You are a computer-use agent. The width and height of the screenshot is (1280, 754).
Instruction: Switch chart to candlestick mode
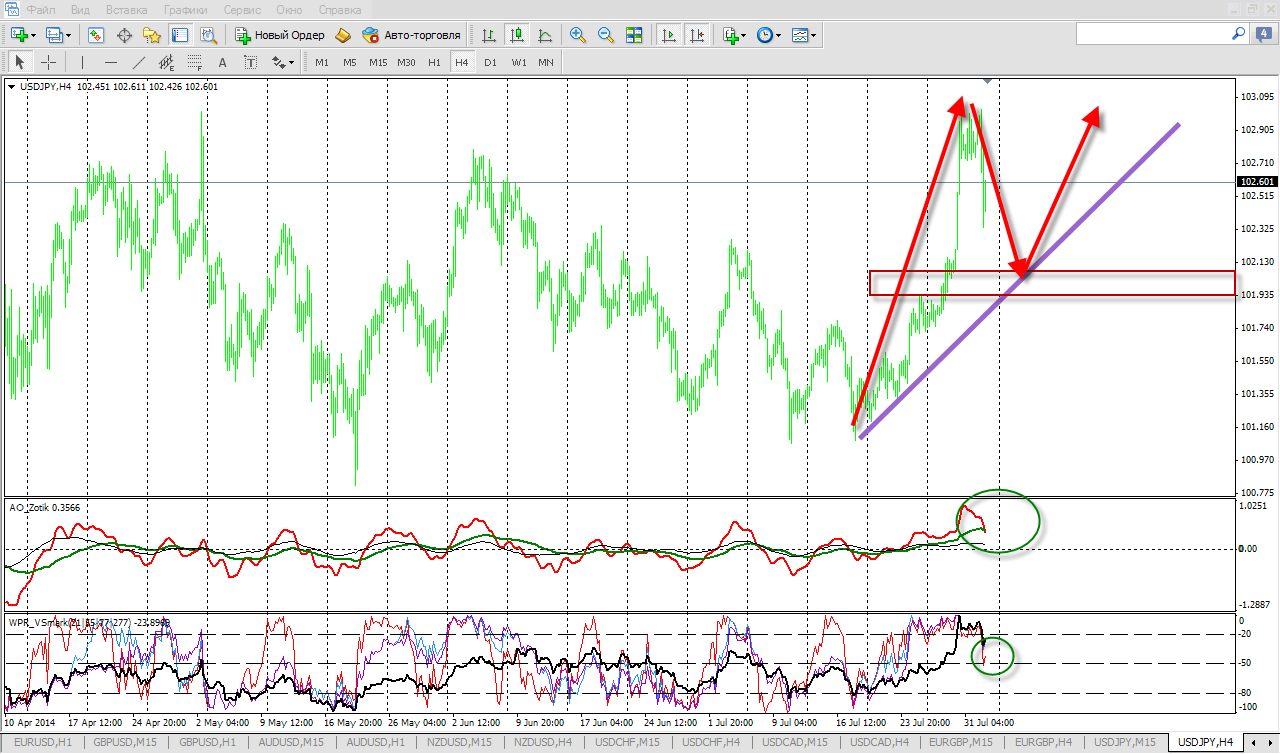517,35
